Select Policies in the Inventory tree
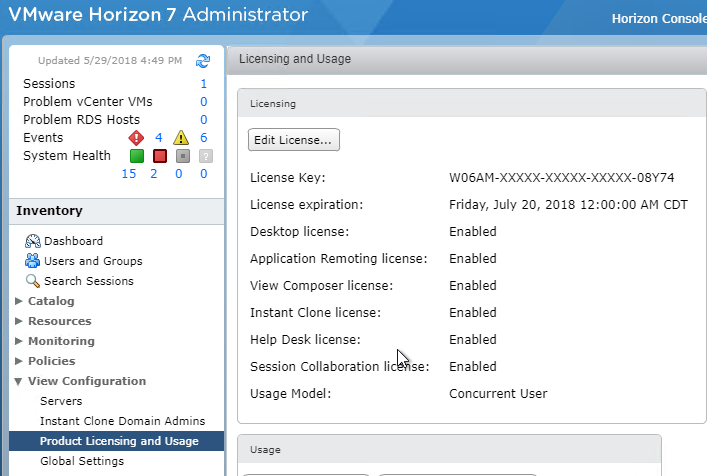The height and width of the screenshot is (476, 707). (51, 361)
